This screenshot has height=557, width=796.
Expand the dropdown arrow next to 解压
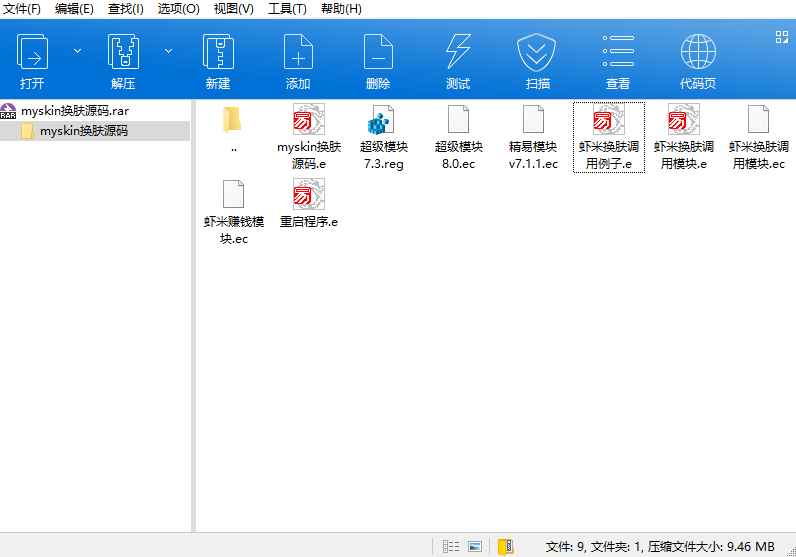[168, 51]
